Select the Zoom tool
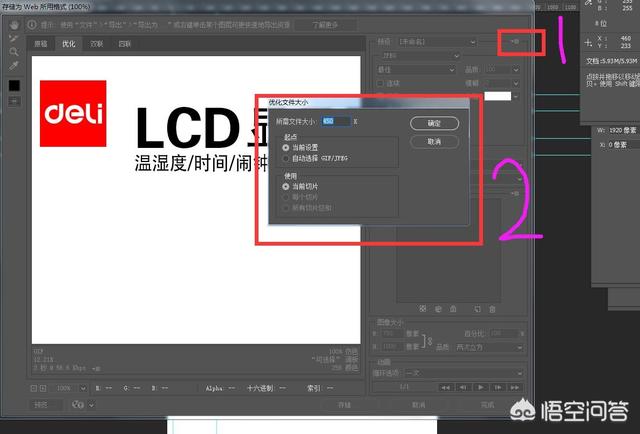This screenshot has height=434, width=640. tap(13, 51)
